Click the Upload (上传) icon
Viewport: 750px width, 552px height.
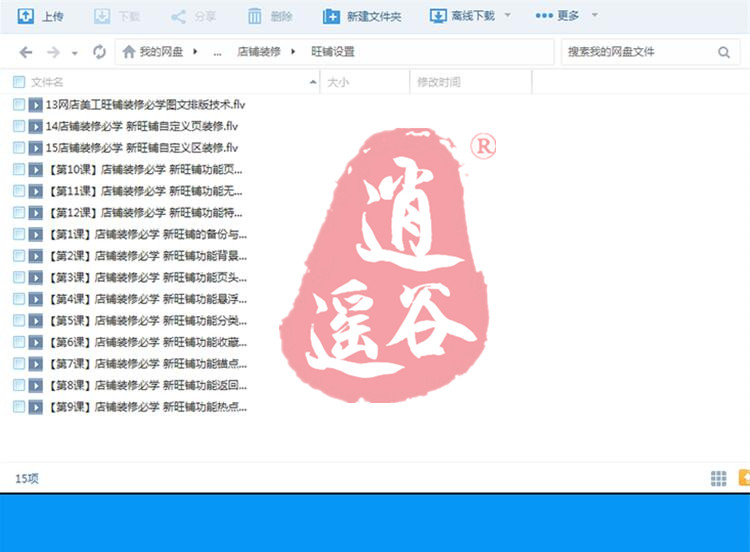pos(25,16)
